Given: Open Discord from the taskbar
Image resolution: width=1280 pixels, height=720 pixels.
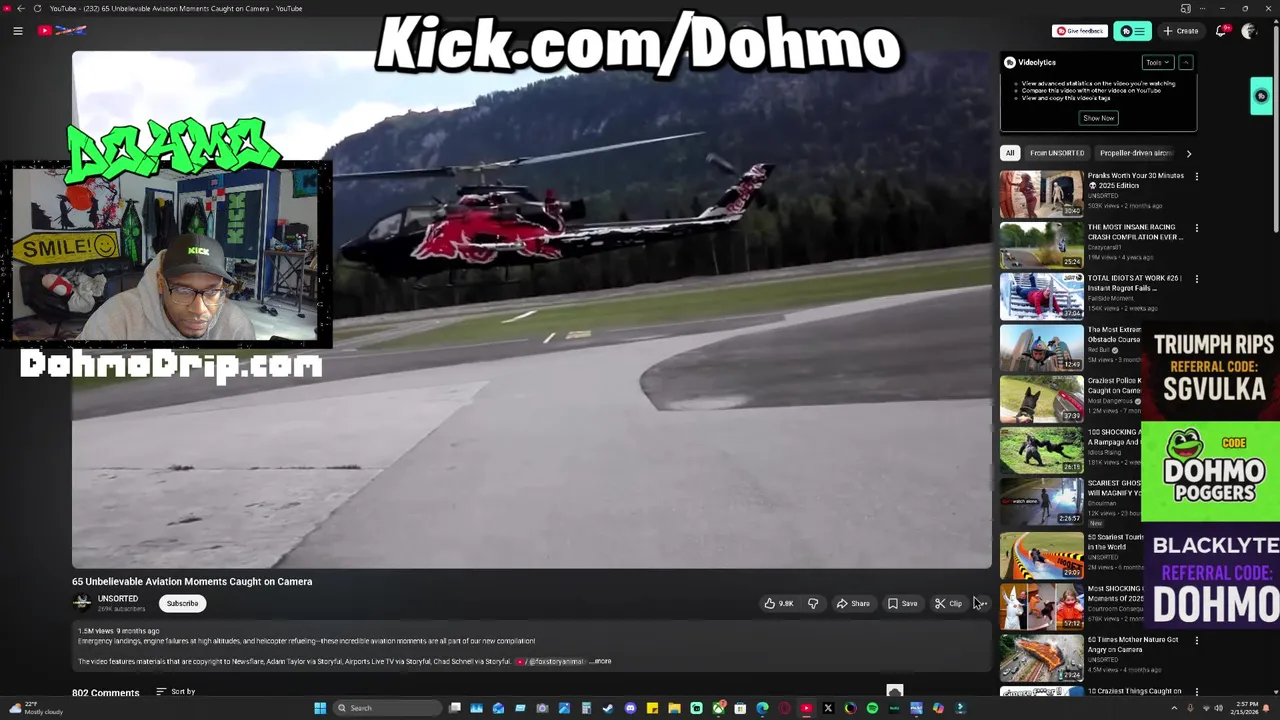Looking at the screenshot, I should pos(630,708).
